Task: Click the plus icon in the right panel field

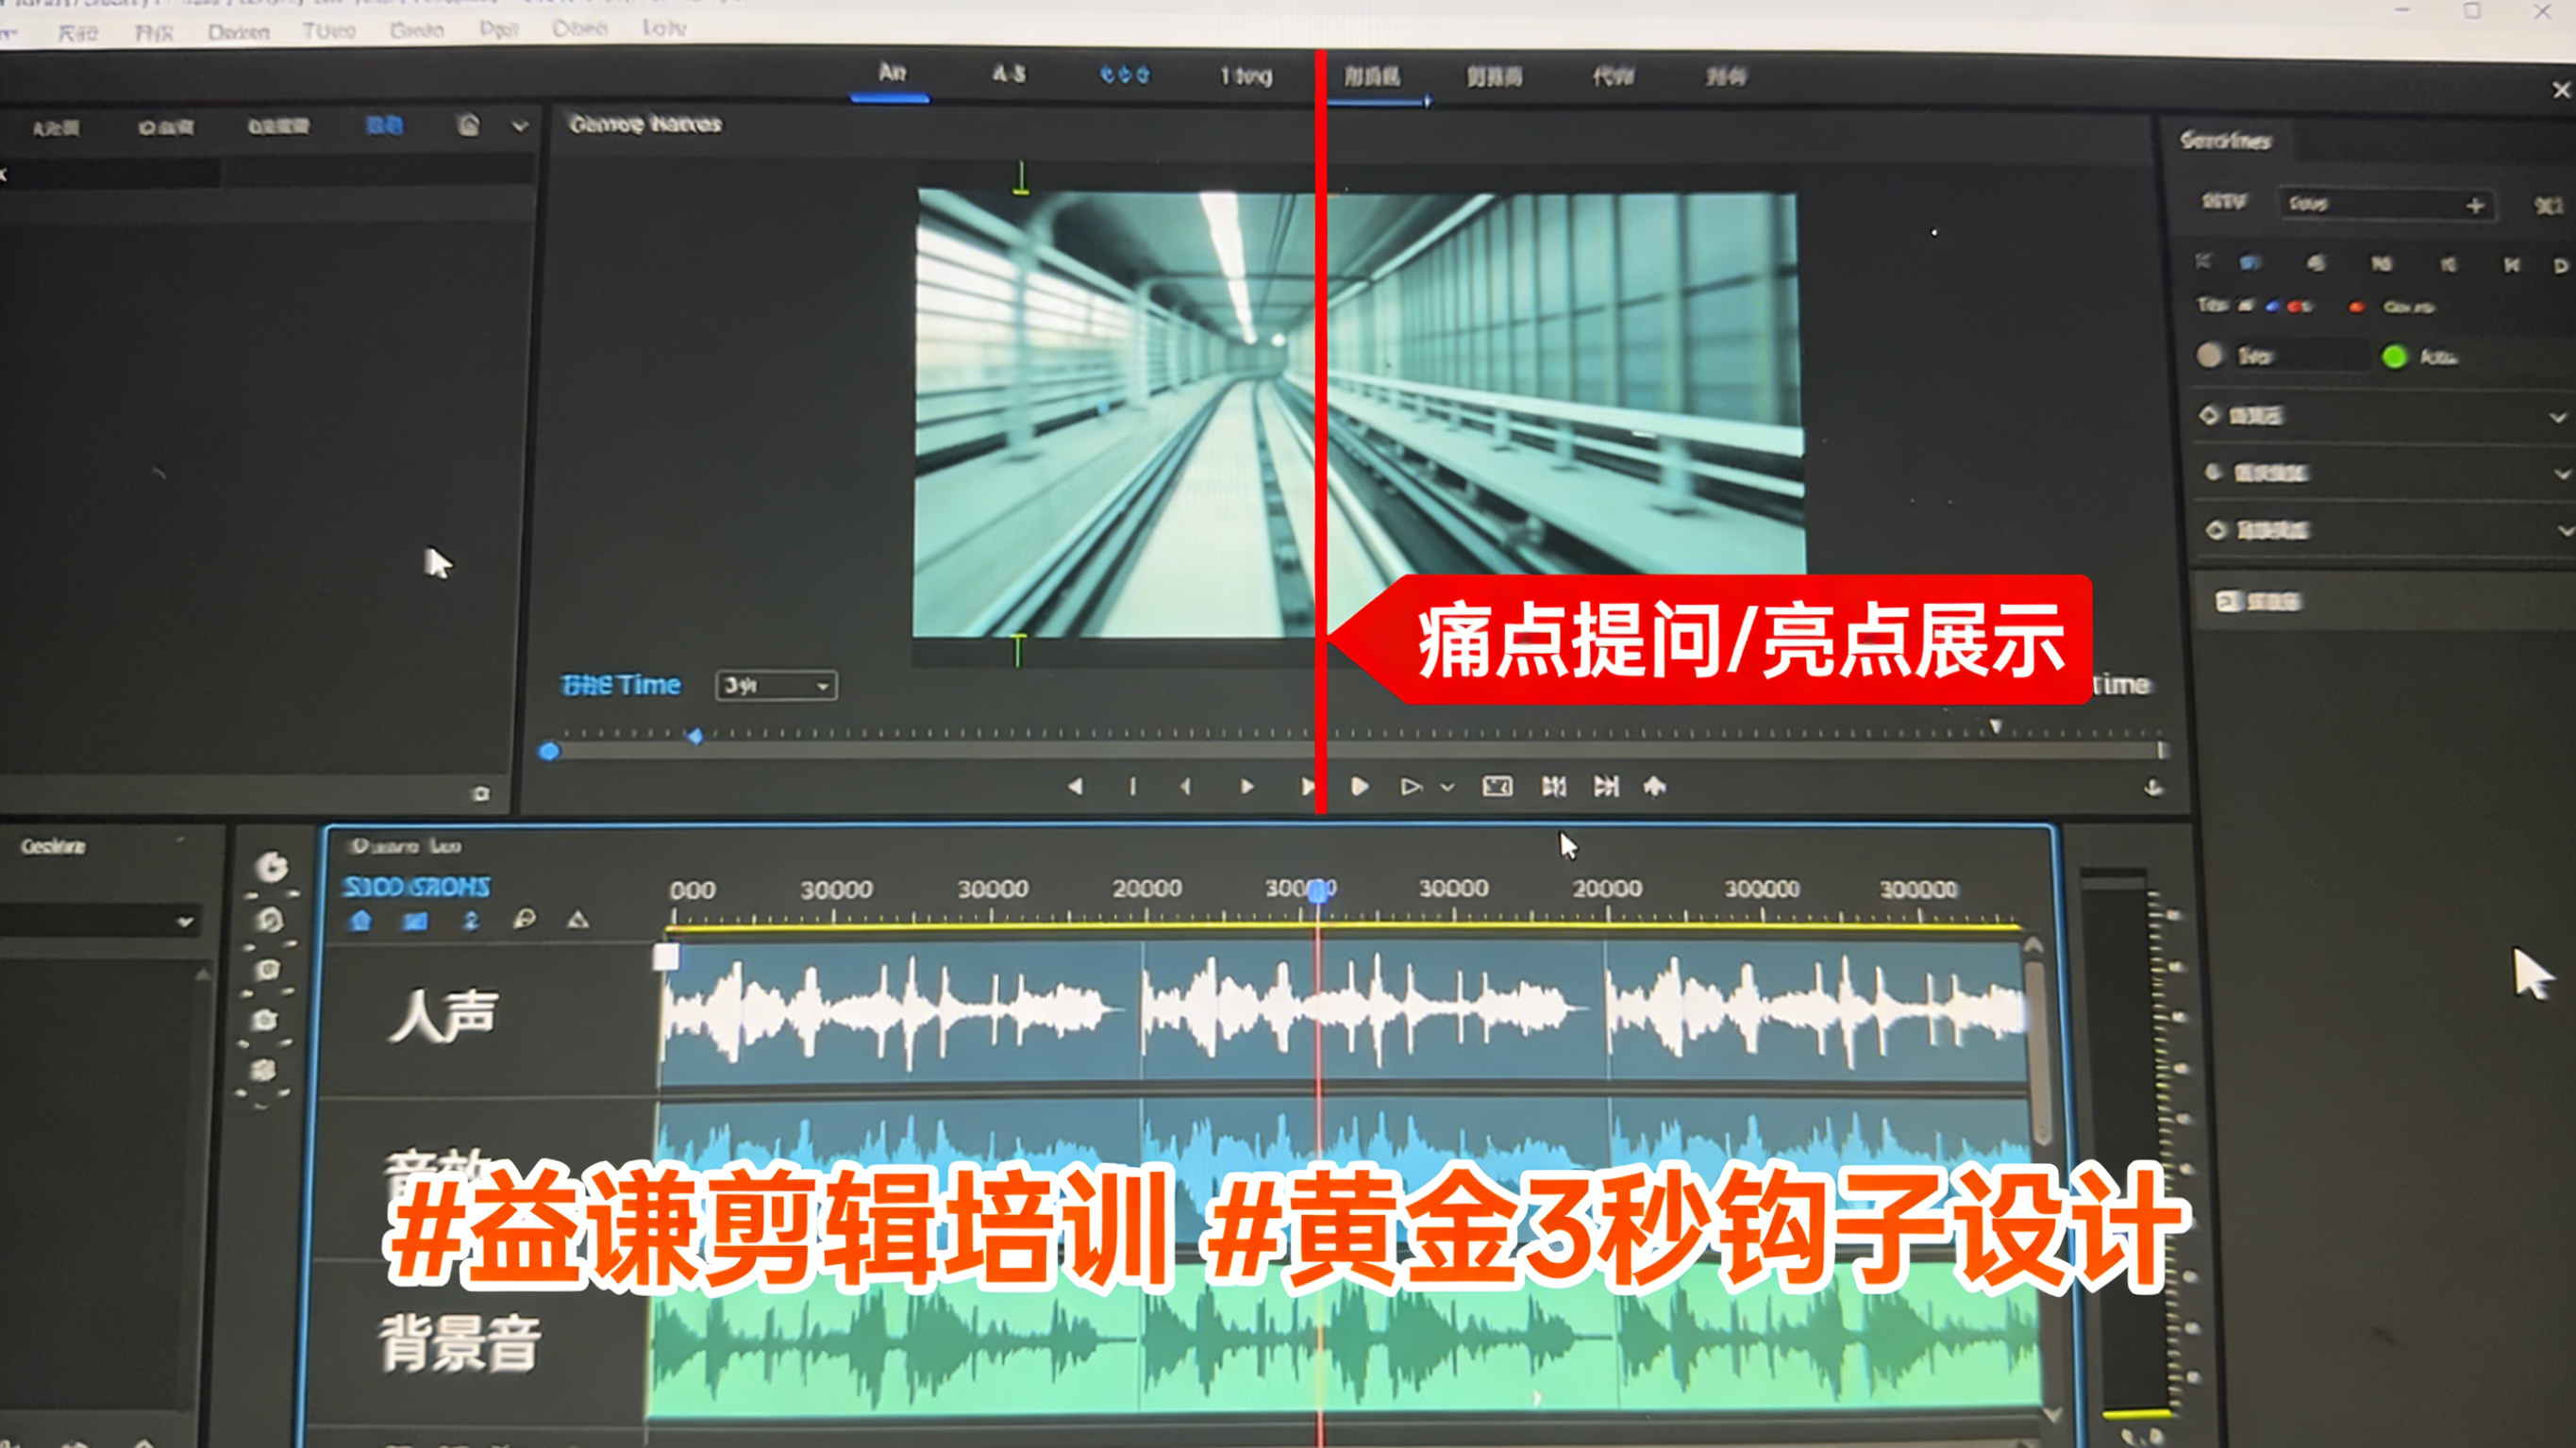Action: coord(2475,206)
